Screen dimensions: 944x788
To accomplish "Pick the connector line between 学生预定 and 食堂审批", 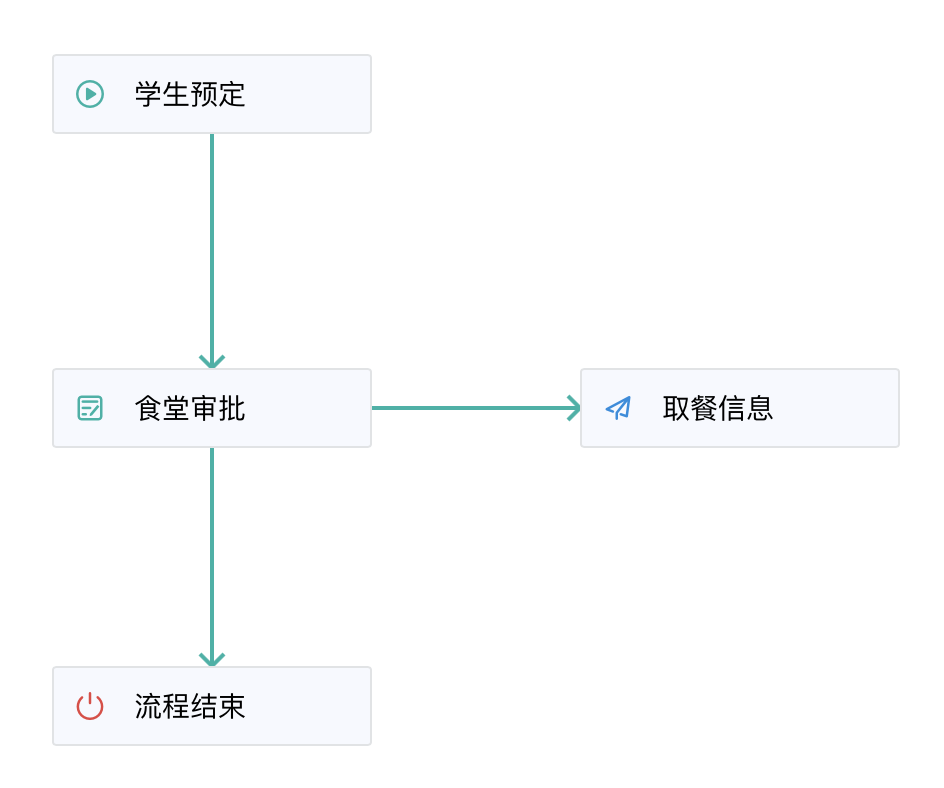I will (212, 240).
